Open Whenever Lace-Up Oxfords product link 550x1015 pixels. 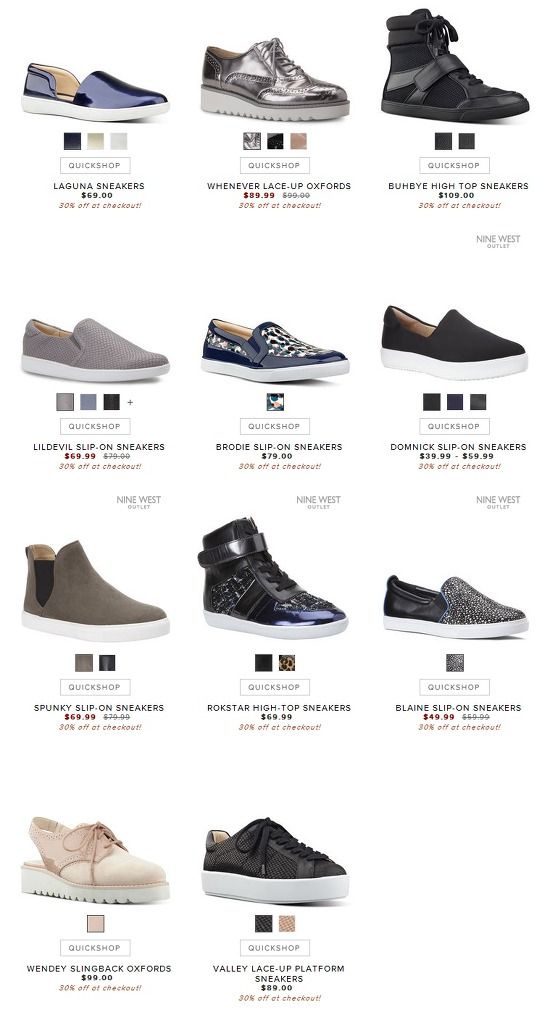[x=279, y=186]
